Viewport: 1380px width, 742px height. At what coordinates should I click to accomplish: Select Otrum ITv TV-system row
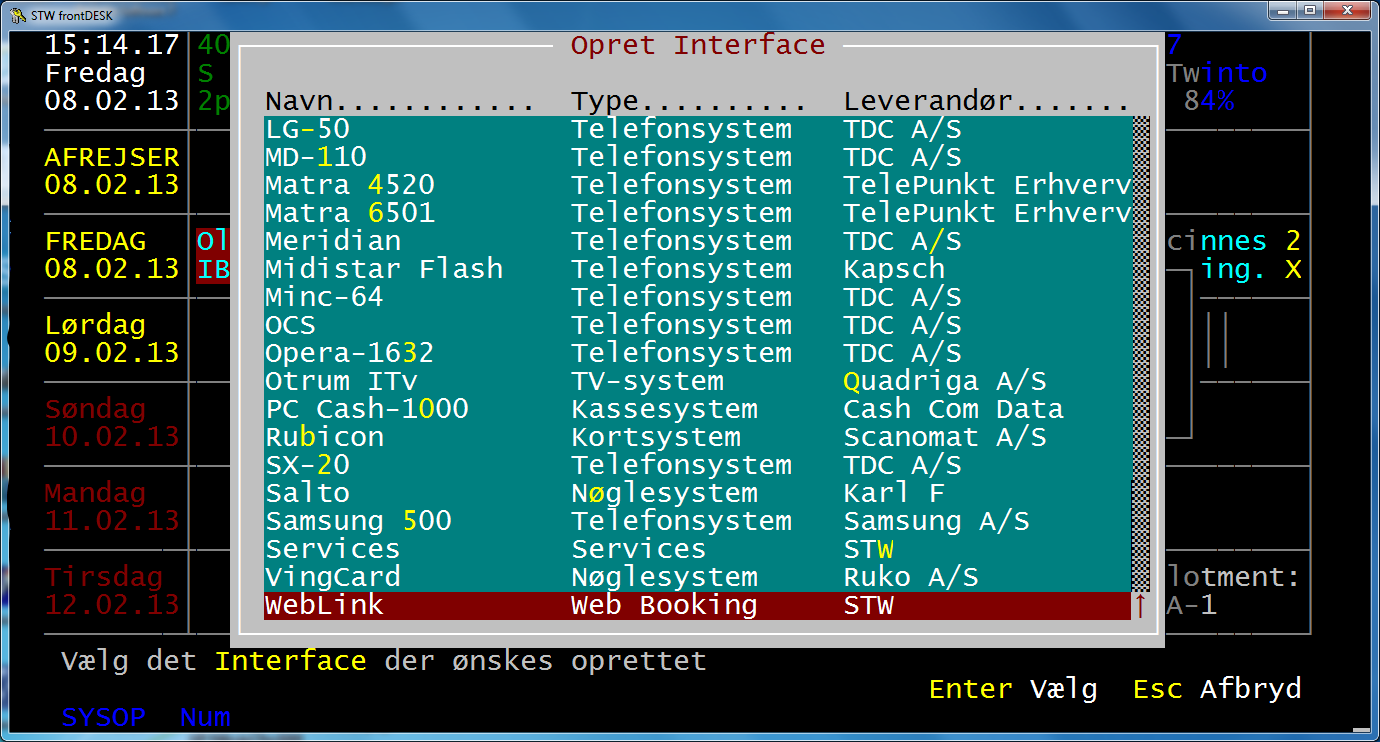(697, 381)
